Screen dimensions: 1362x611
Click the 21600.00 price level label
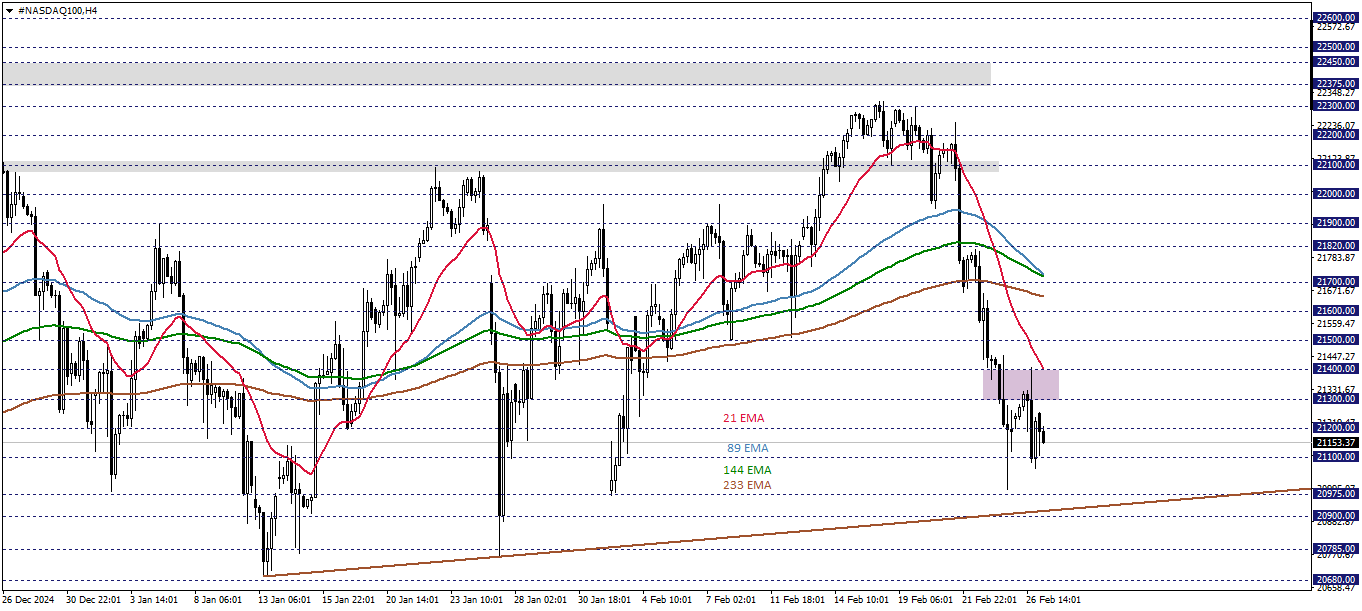tap(1337, 311)
